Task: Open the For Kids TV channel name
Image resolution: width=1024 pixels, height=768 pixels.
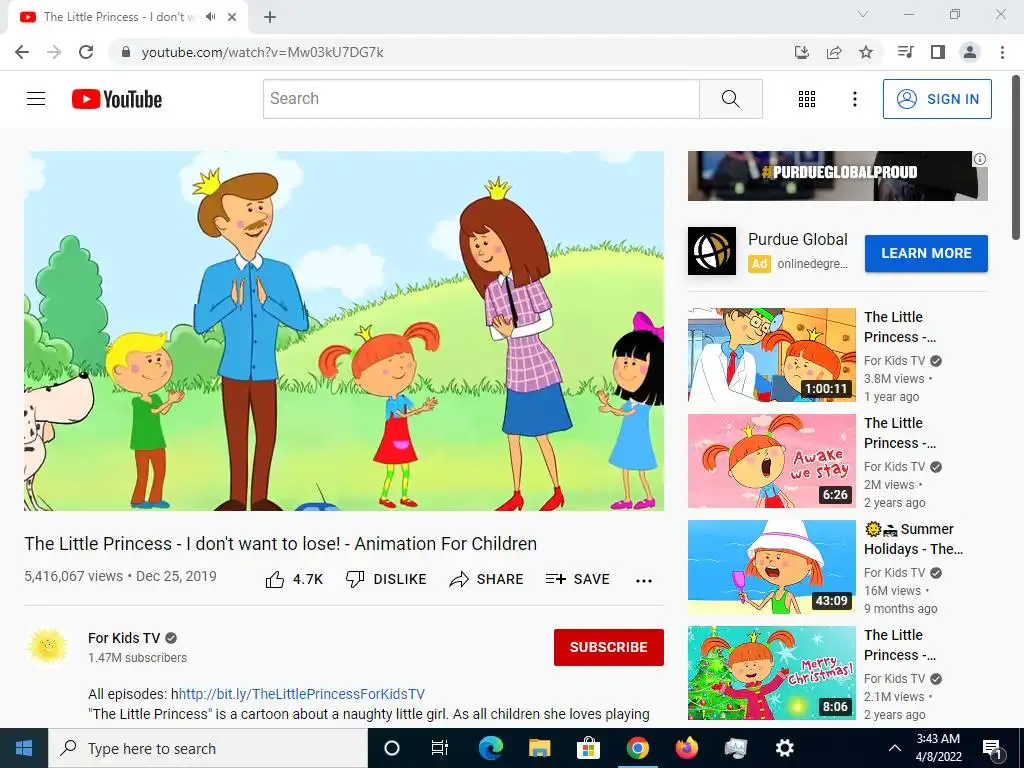Action: (x=124, y=638)
